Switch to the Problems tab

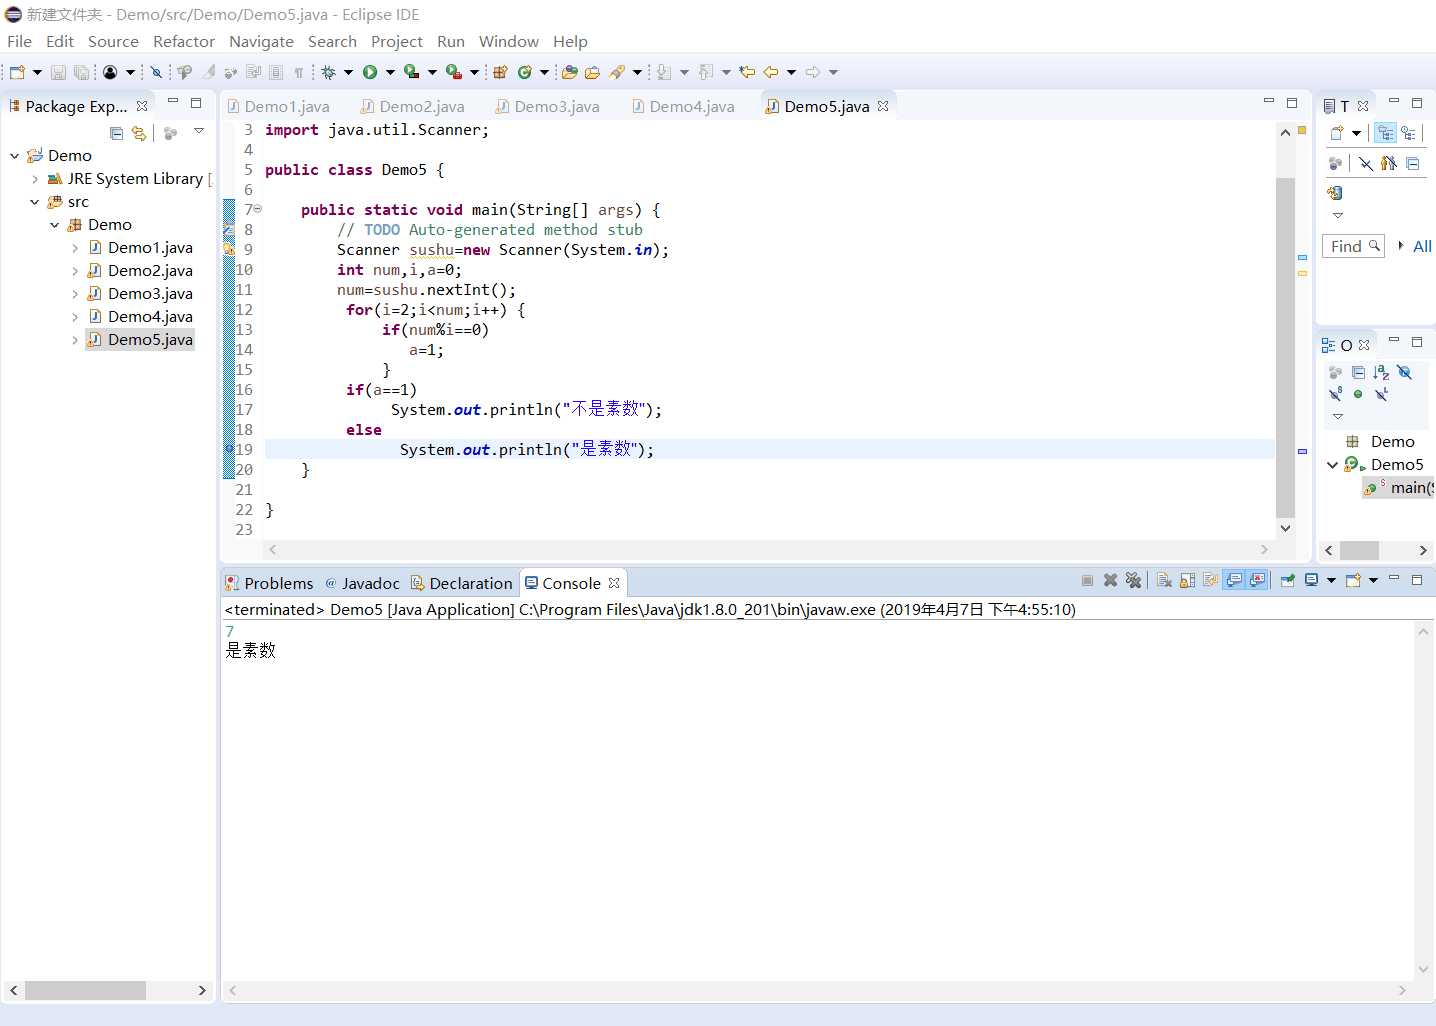tap(270, 583)
